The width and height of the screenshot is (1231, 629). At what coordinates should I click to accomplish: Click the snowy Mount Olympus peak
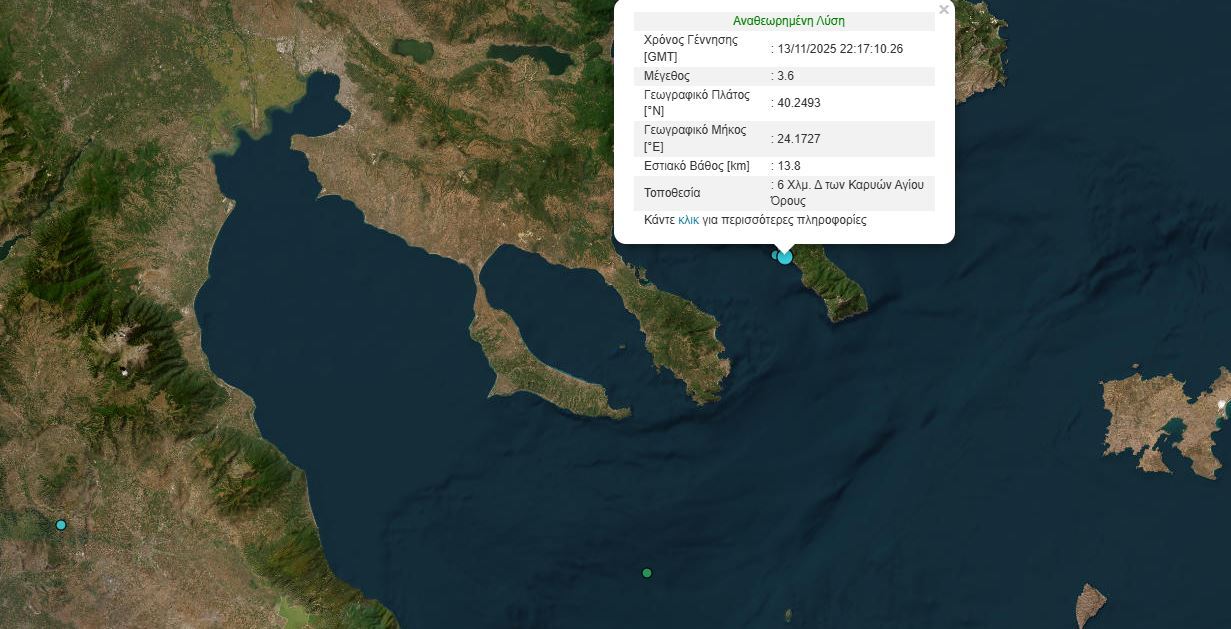pyautogui.click(x=124, y=372)
